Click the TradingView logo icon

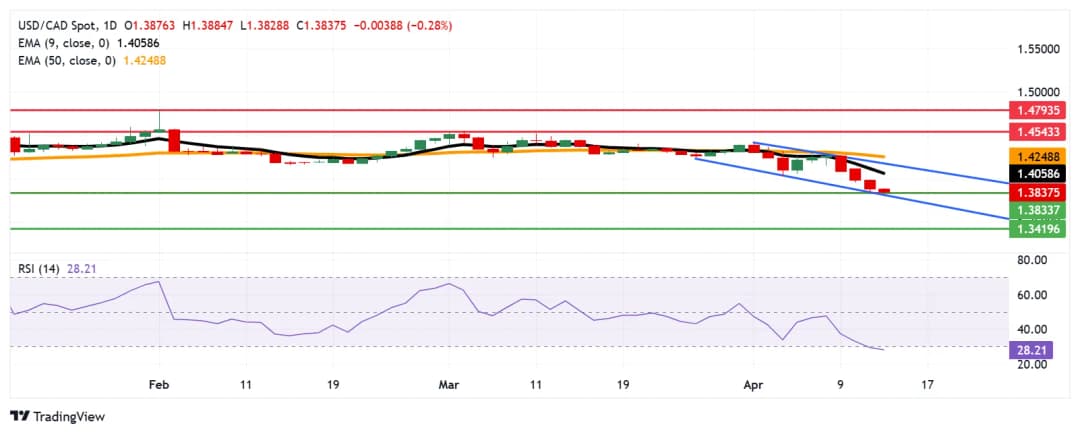pyautogui.click(x=18, y=416)
